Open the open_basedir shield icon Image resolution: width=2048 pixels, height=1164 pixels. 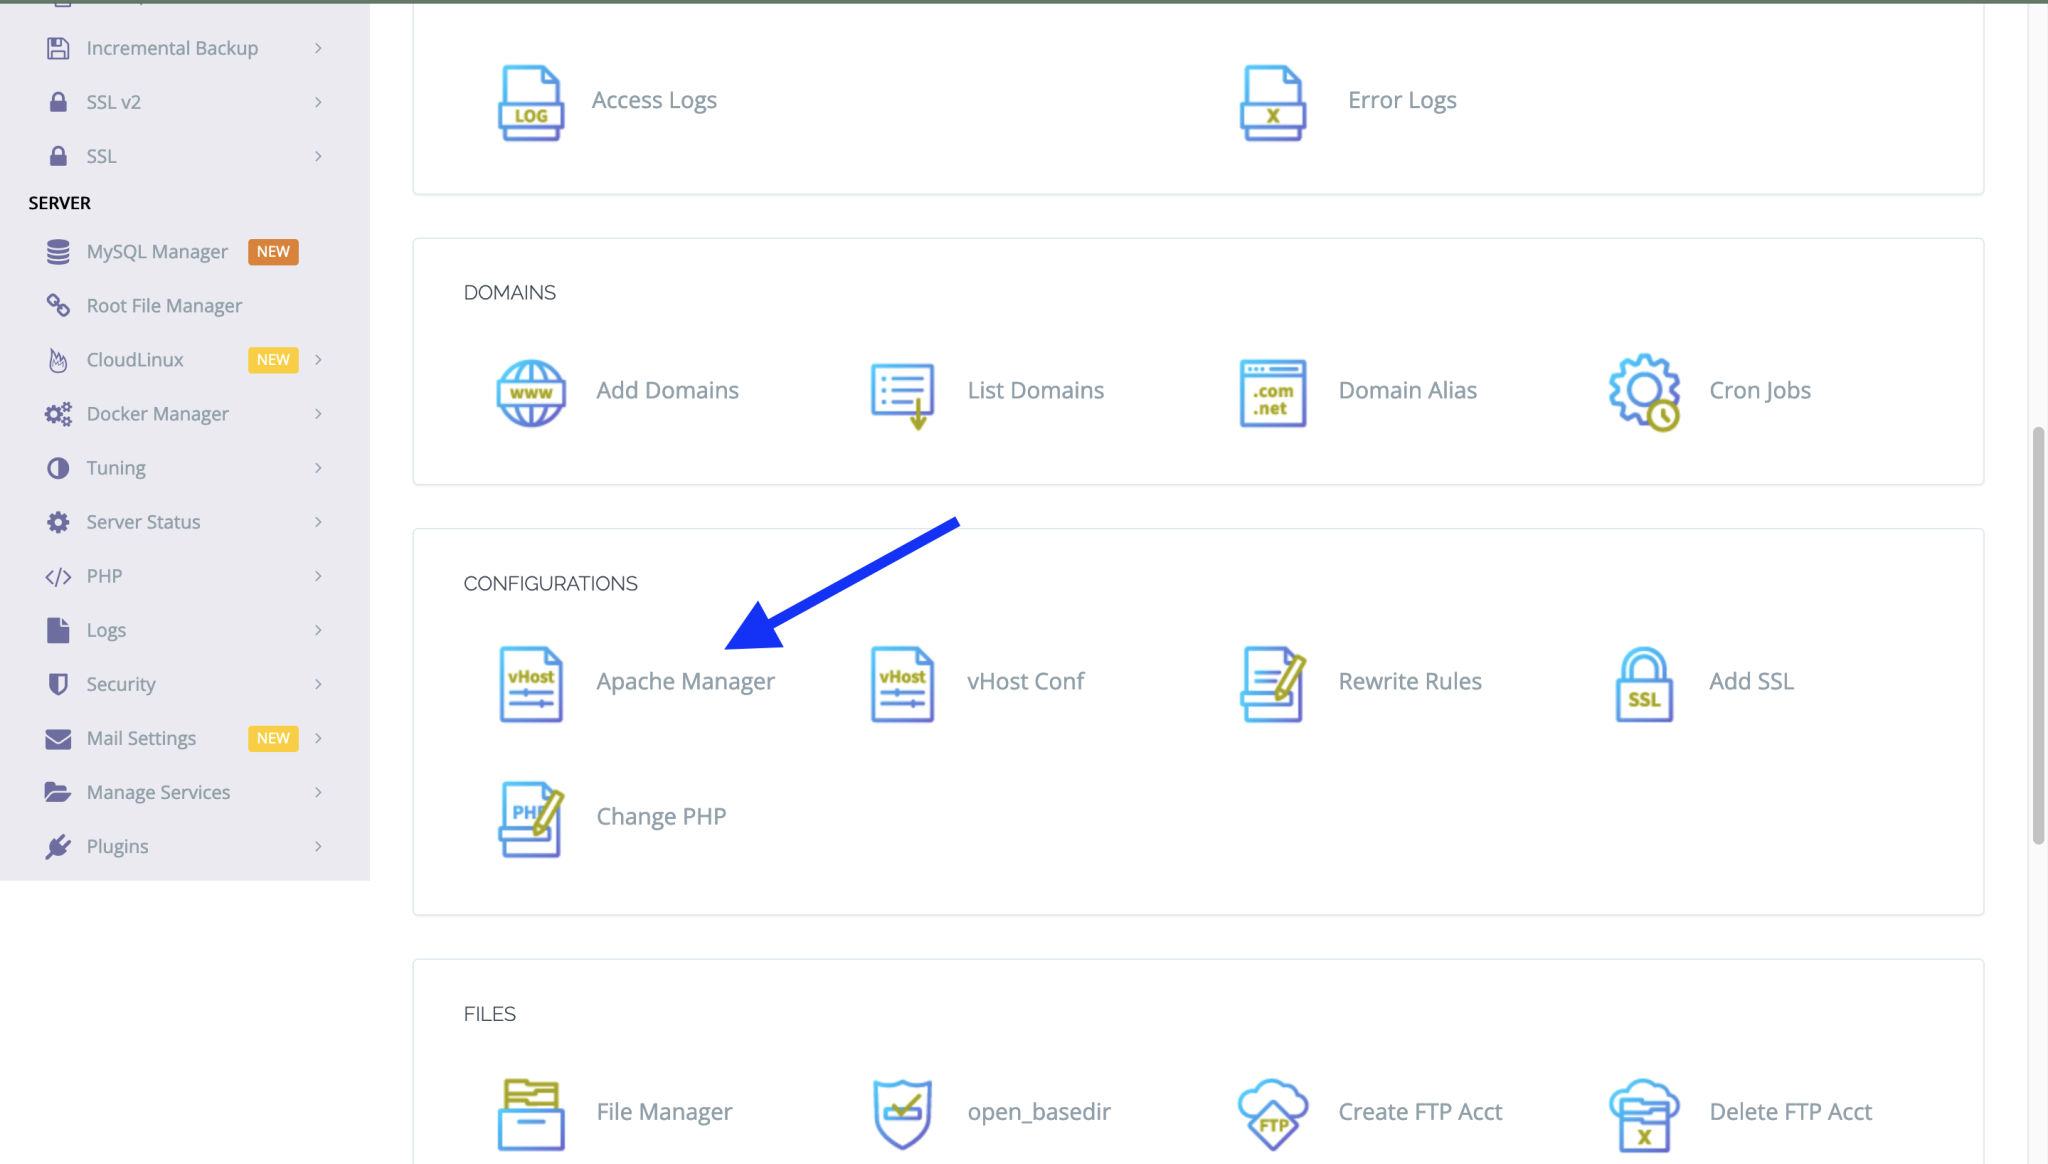901,1113
